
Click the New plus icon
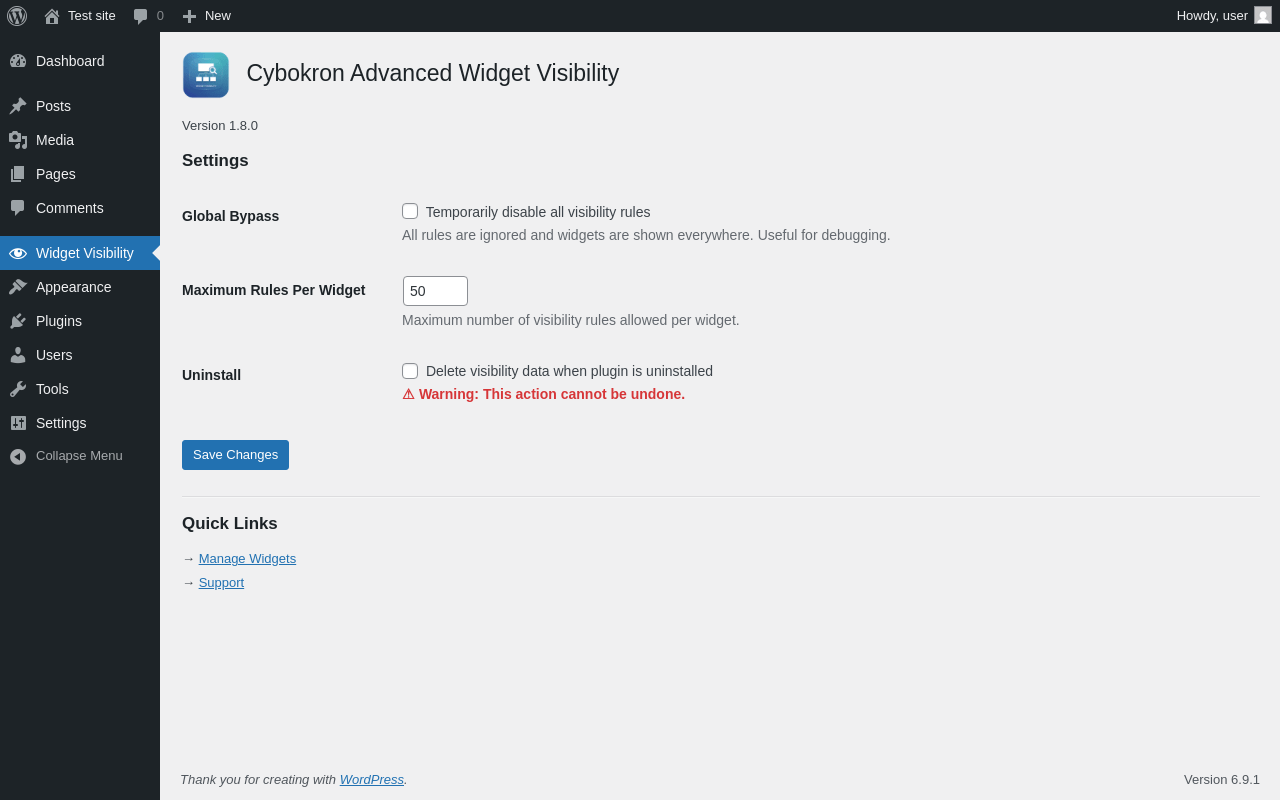click(x=189, y=16)
